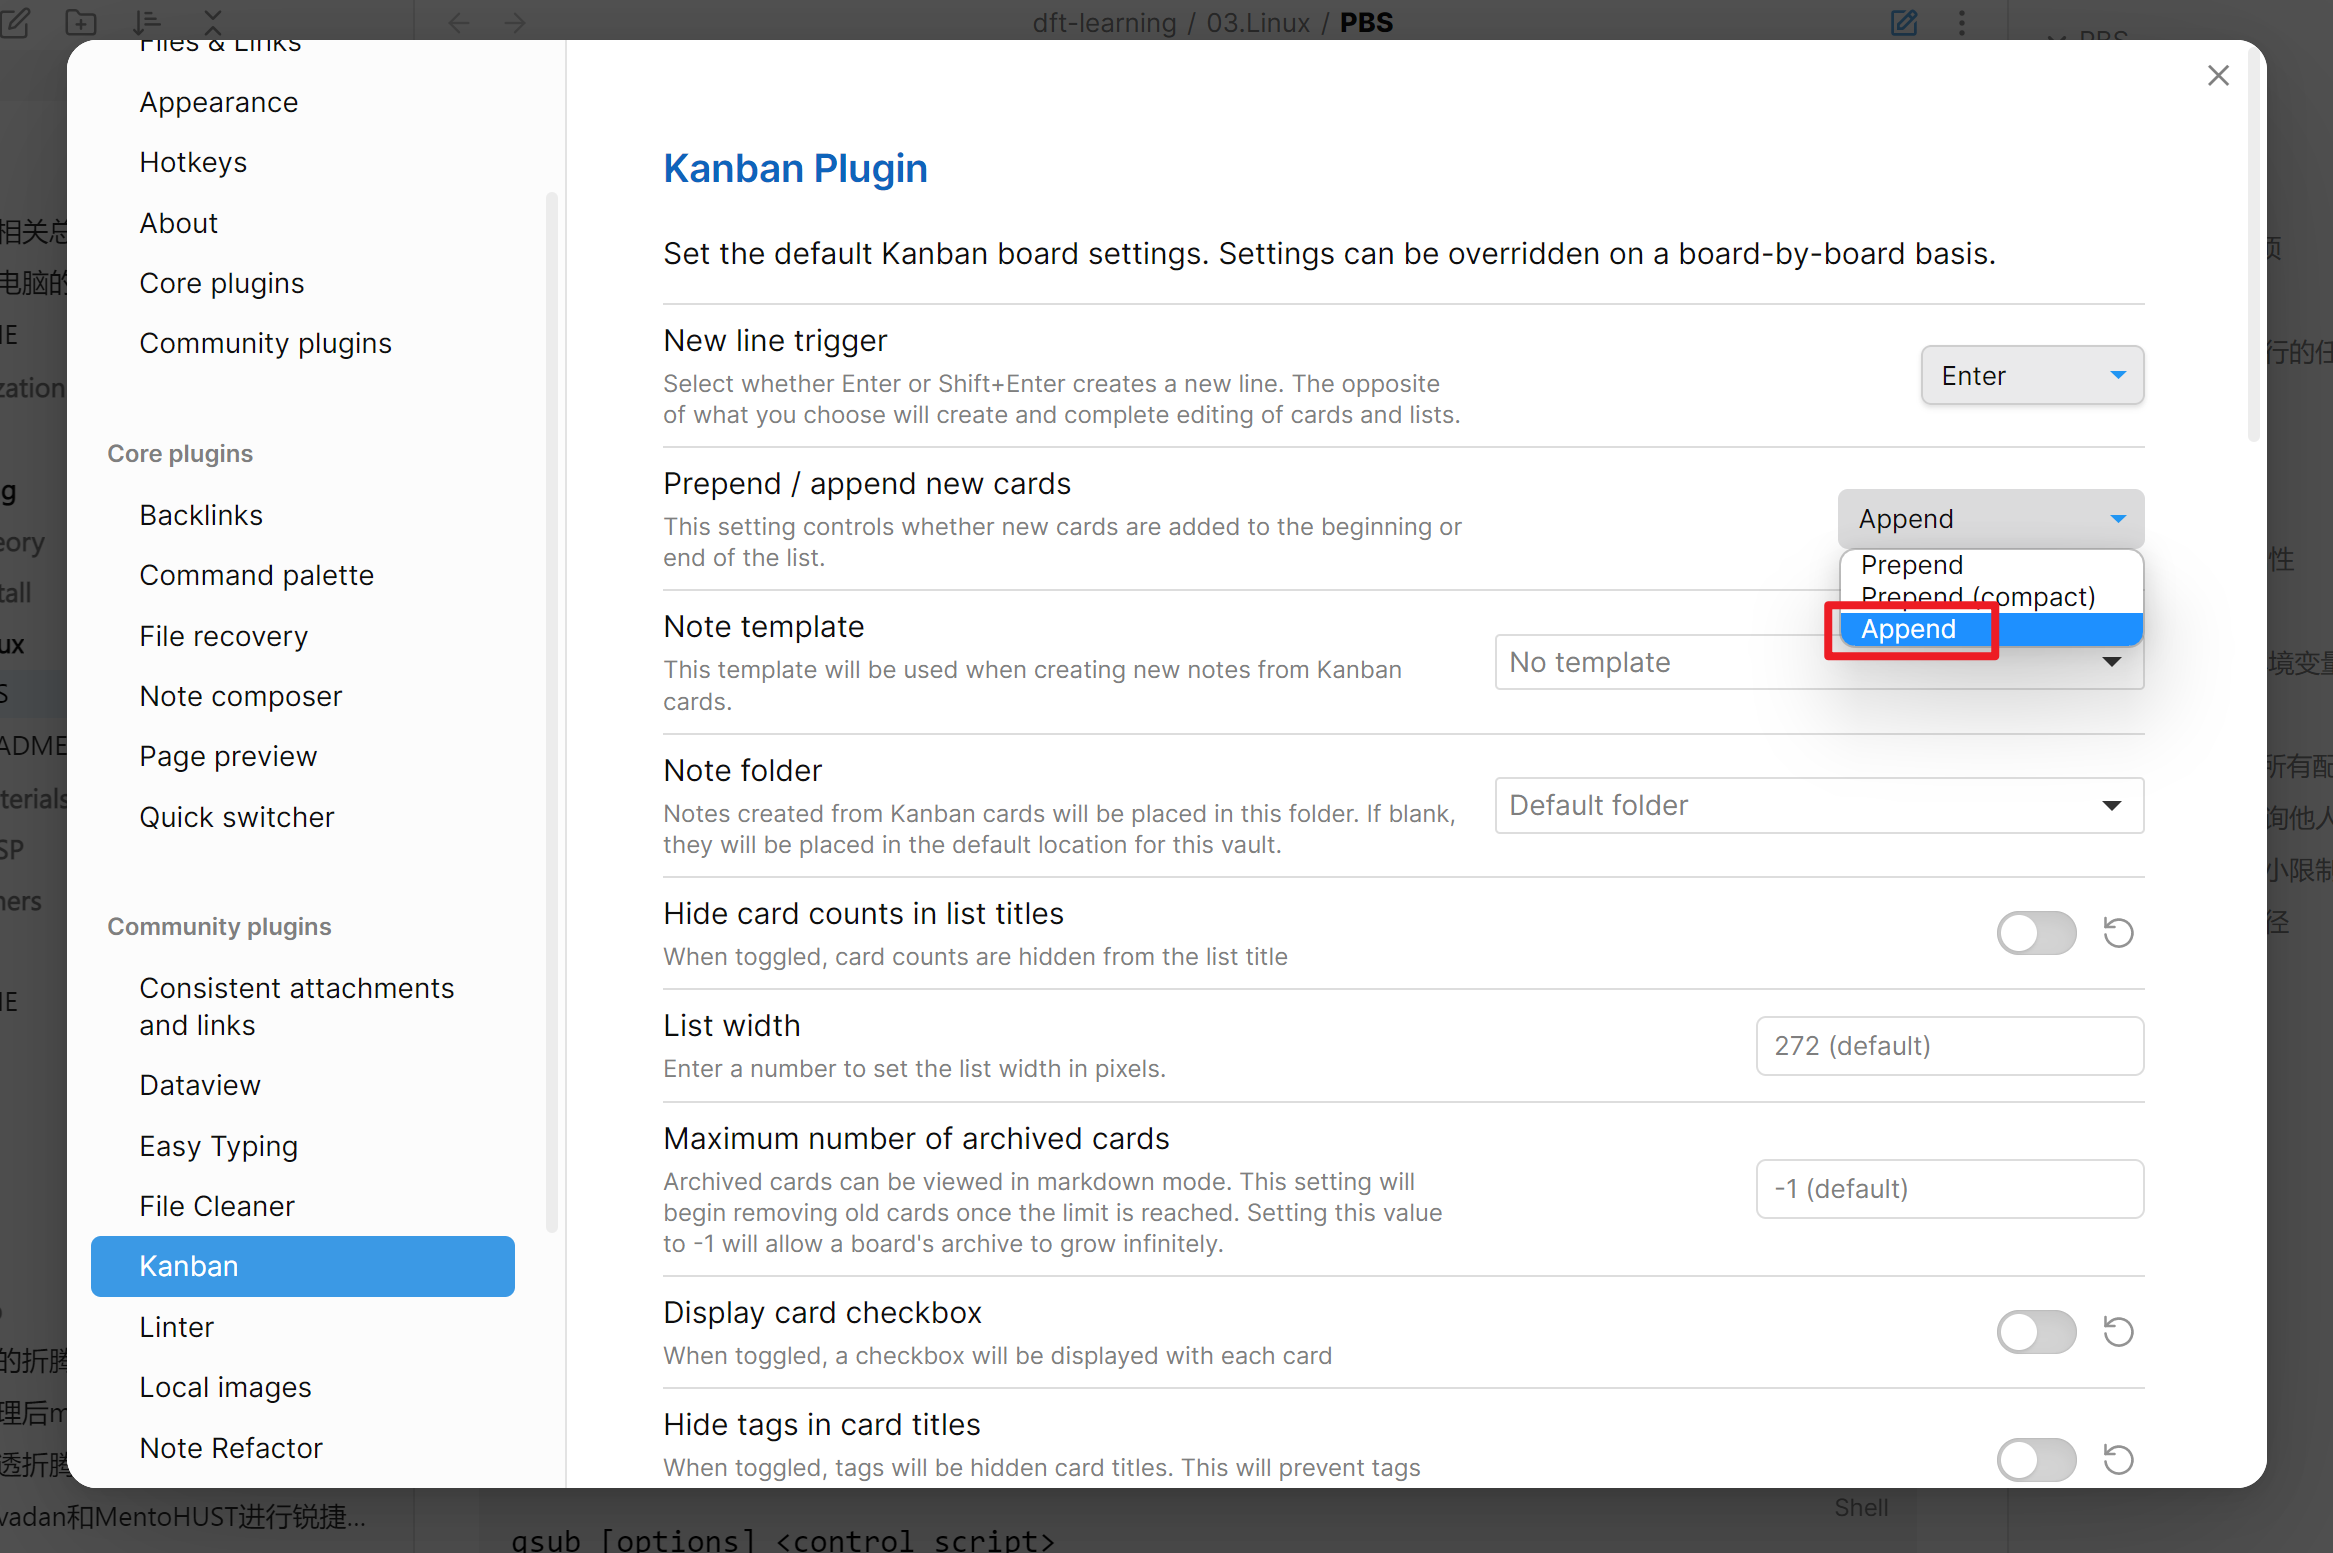Go to Community plugins settings
This screenshot has height=1553, width=2333.
point(265,343)
